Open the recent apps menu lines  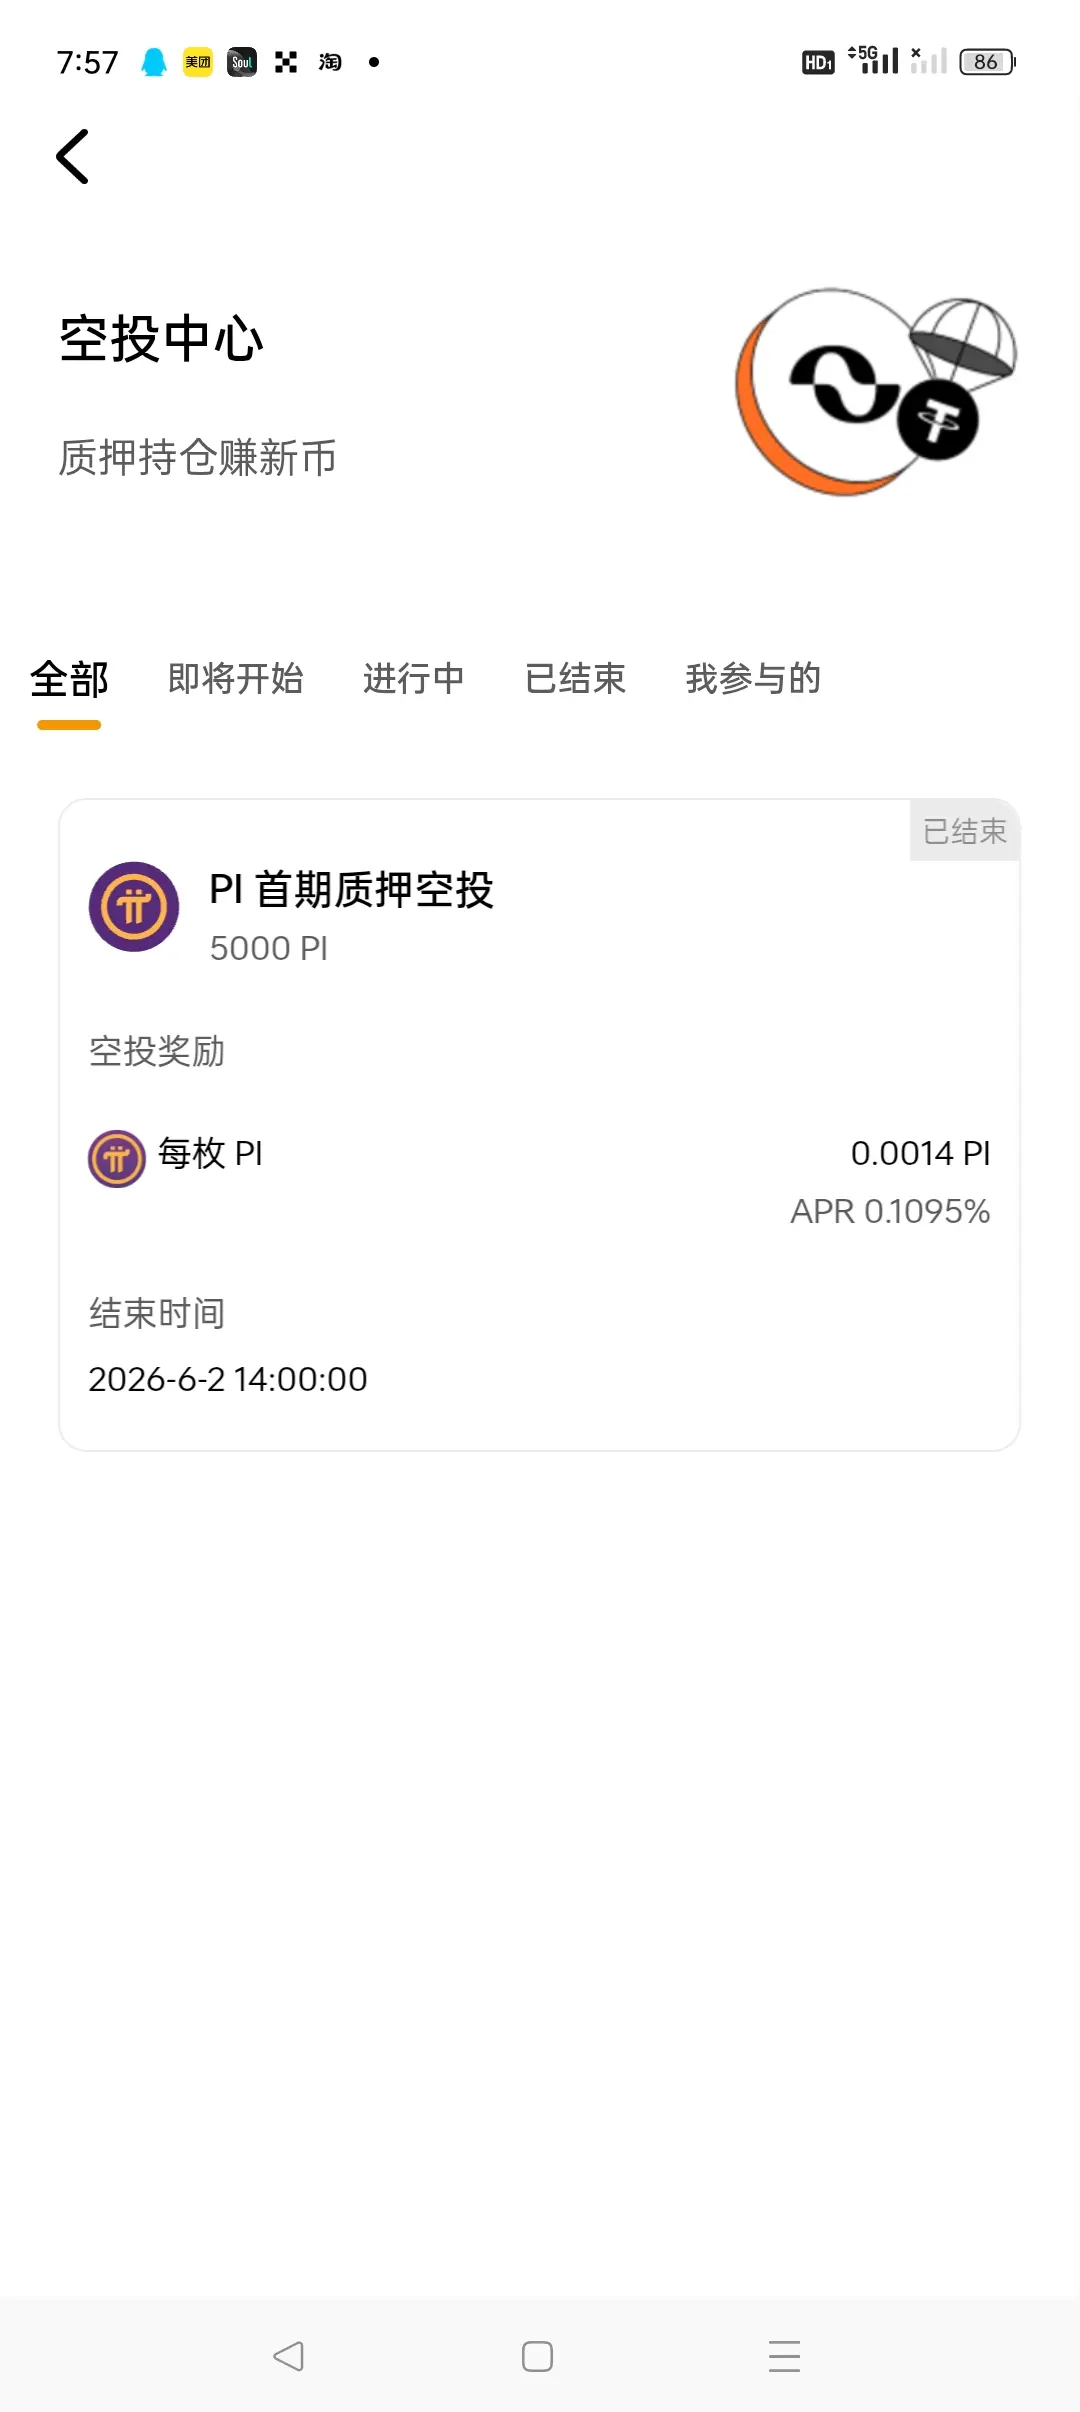785,2356
